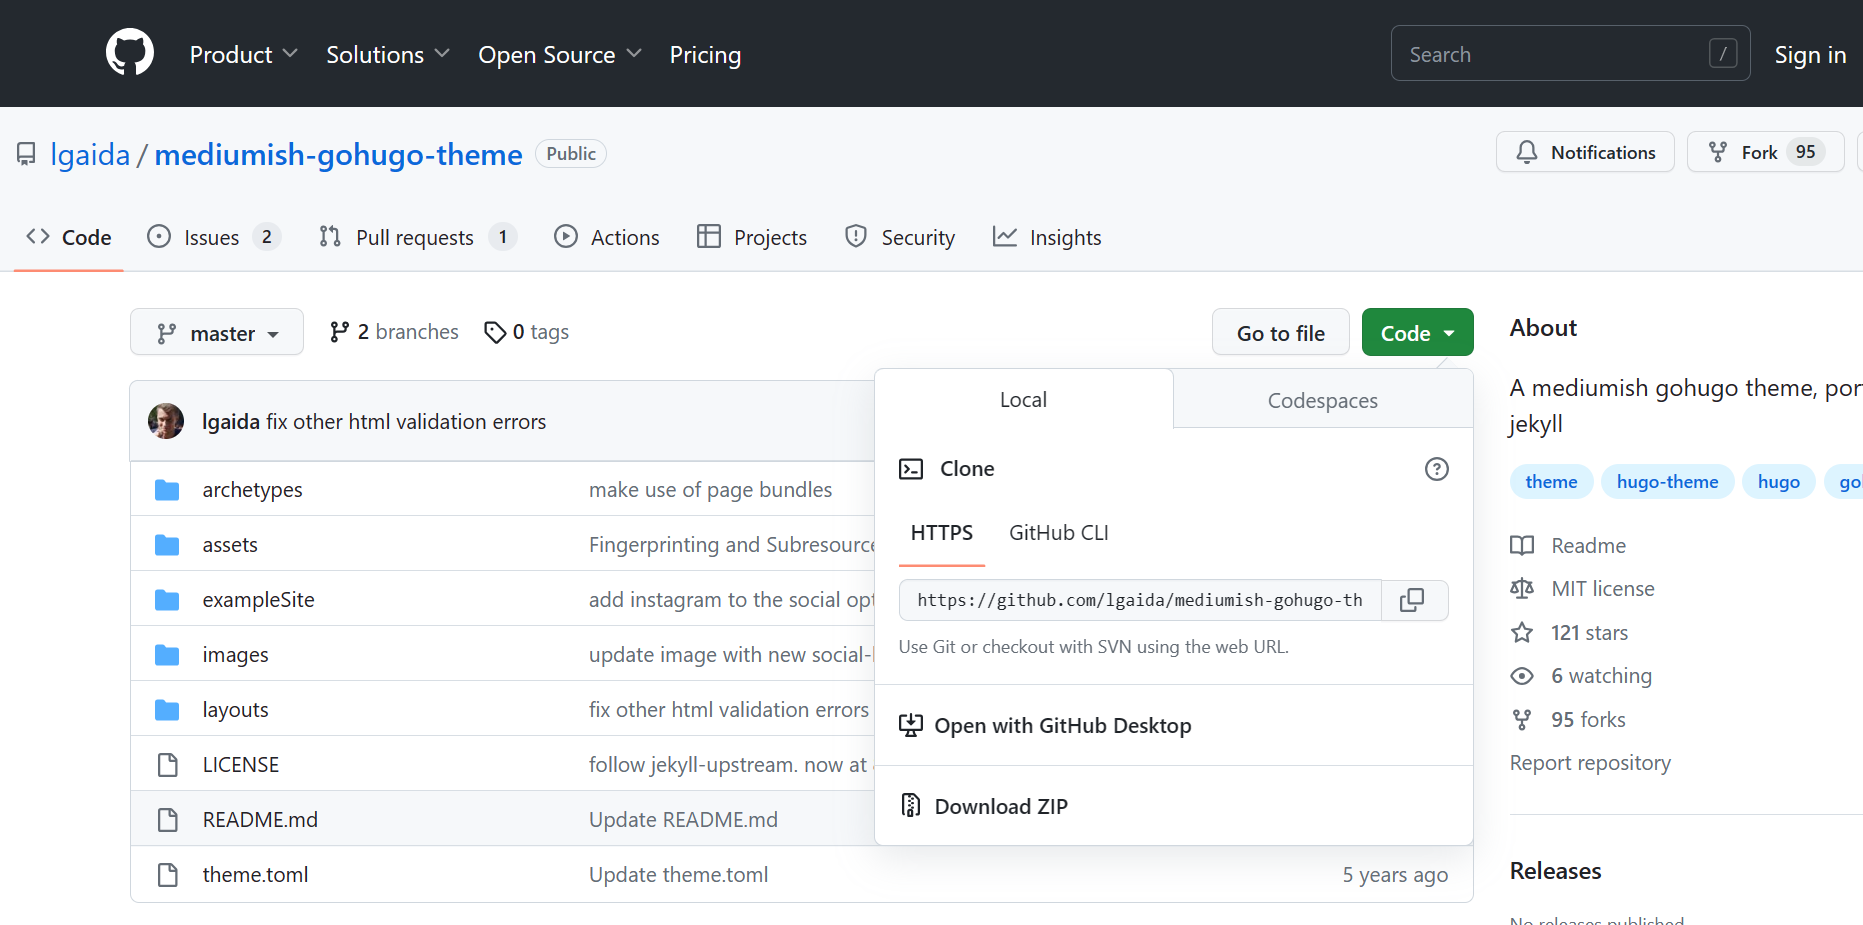Click the GitHub logo icon

pyautogui.click(x=130, y=53)
